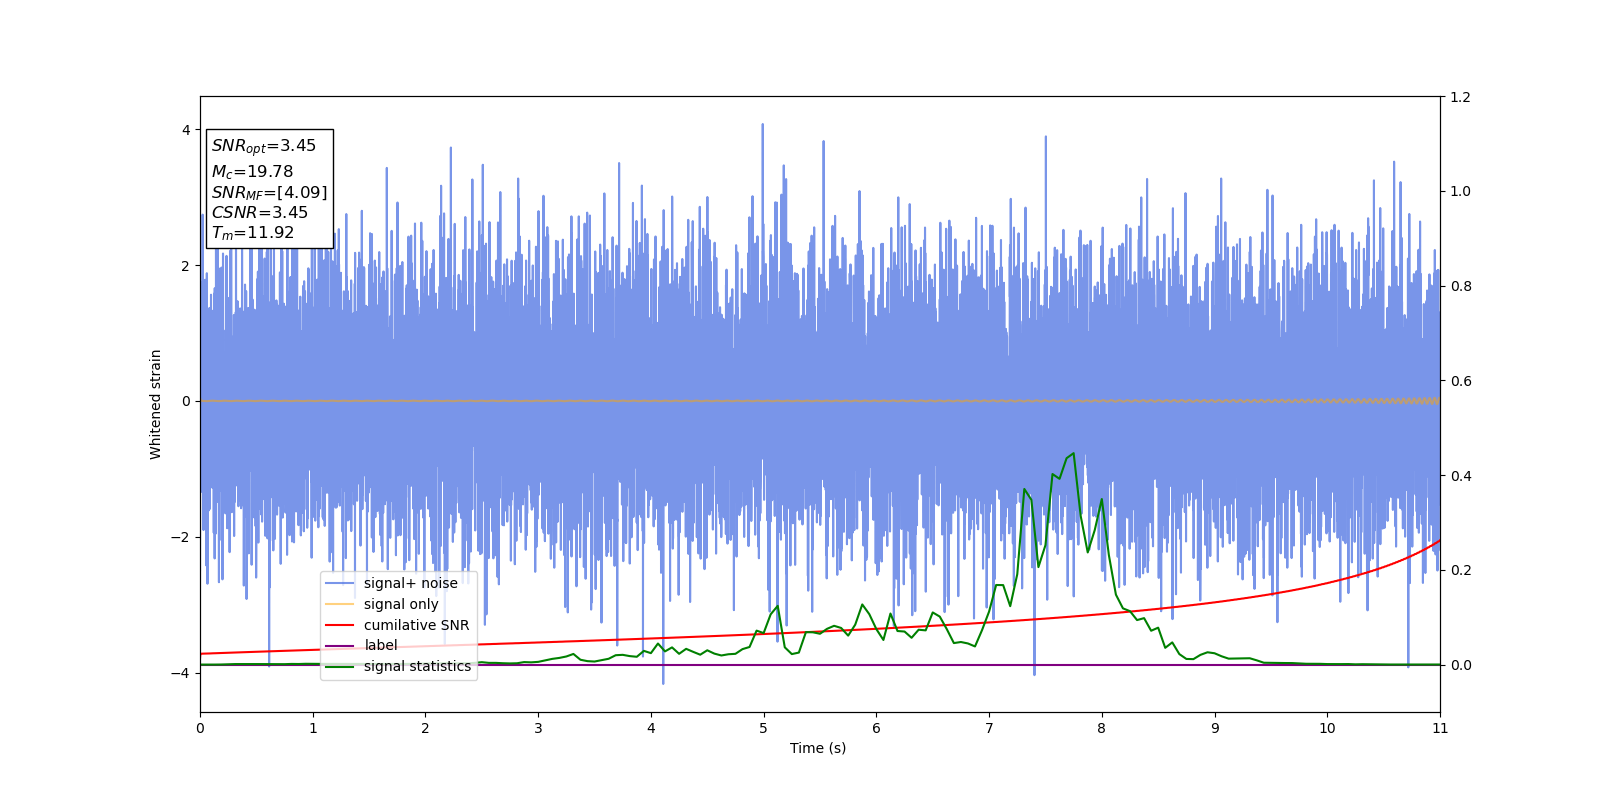Click the red cumilative SNR legend line sample

tap(340, 625)
